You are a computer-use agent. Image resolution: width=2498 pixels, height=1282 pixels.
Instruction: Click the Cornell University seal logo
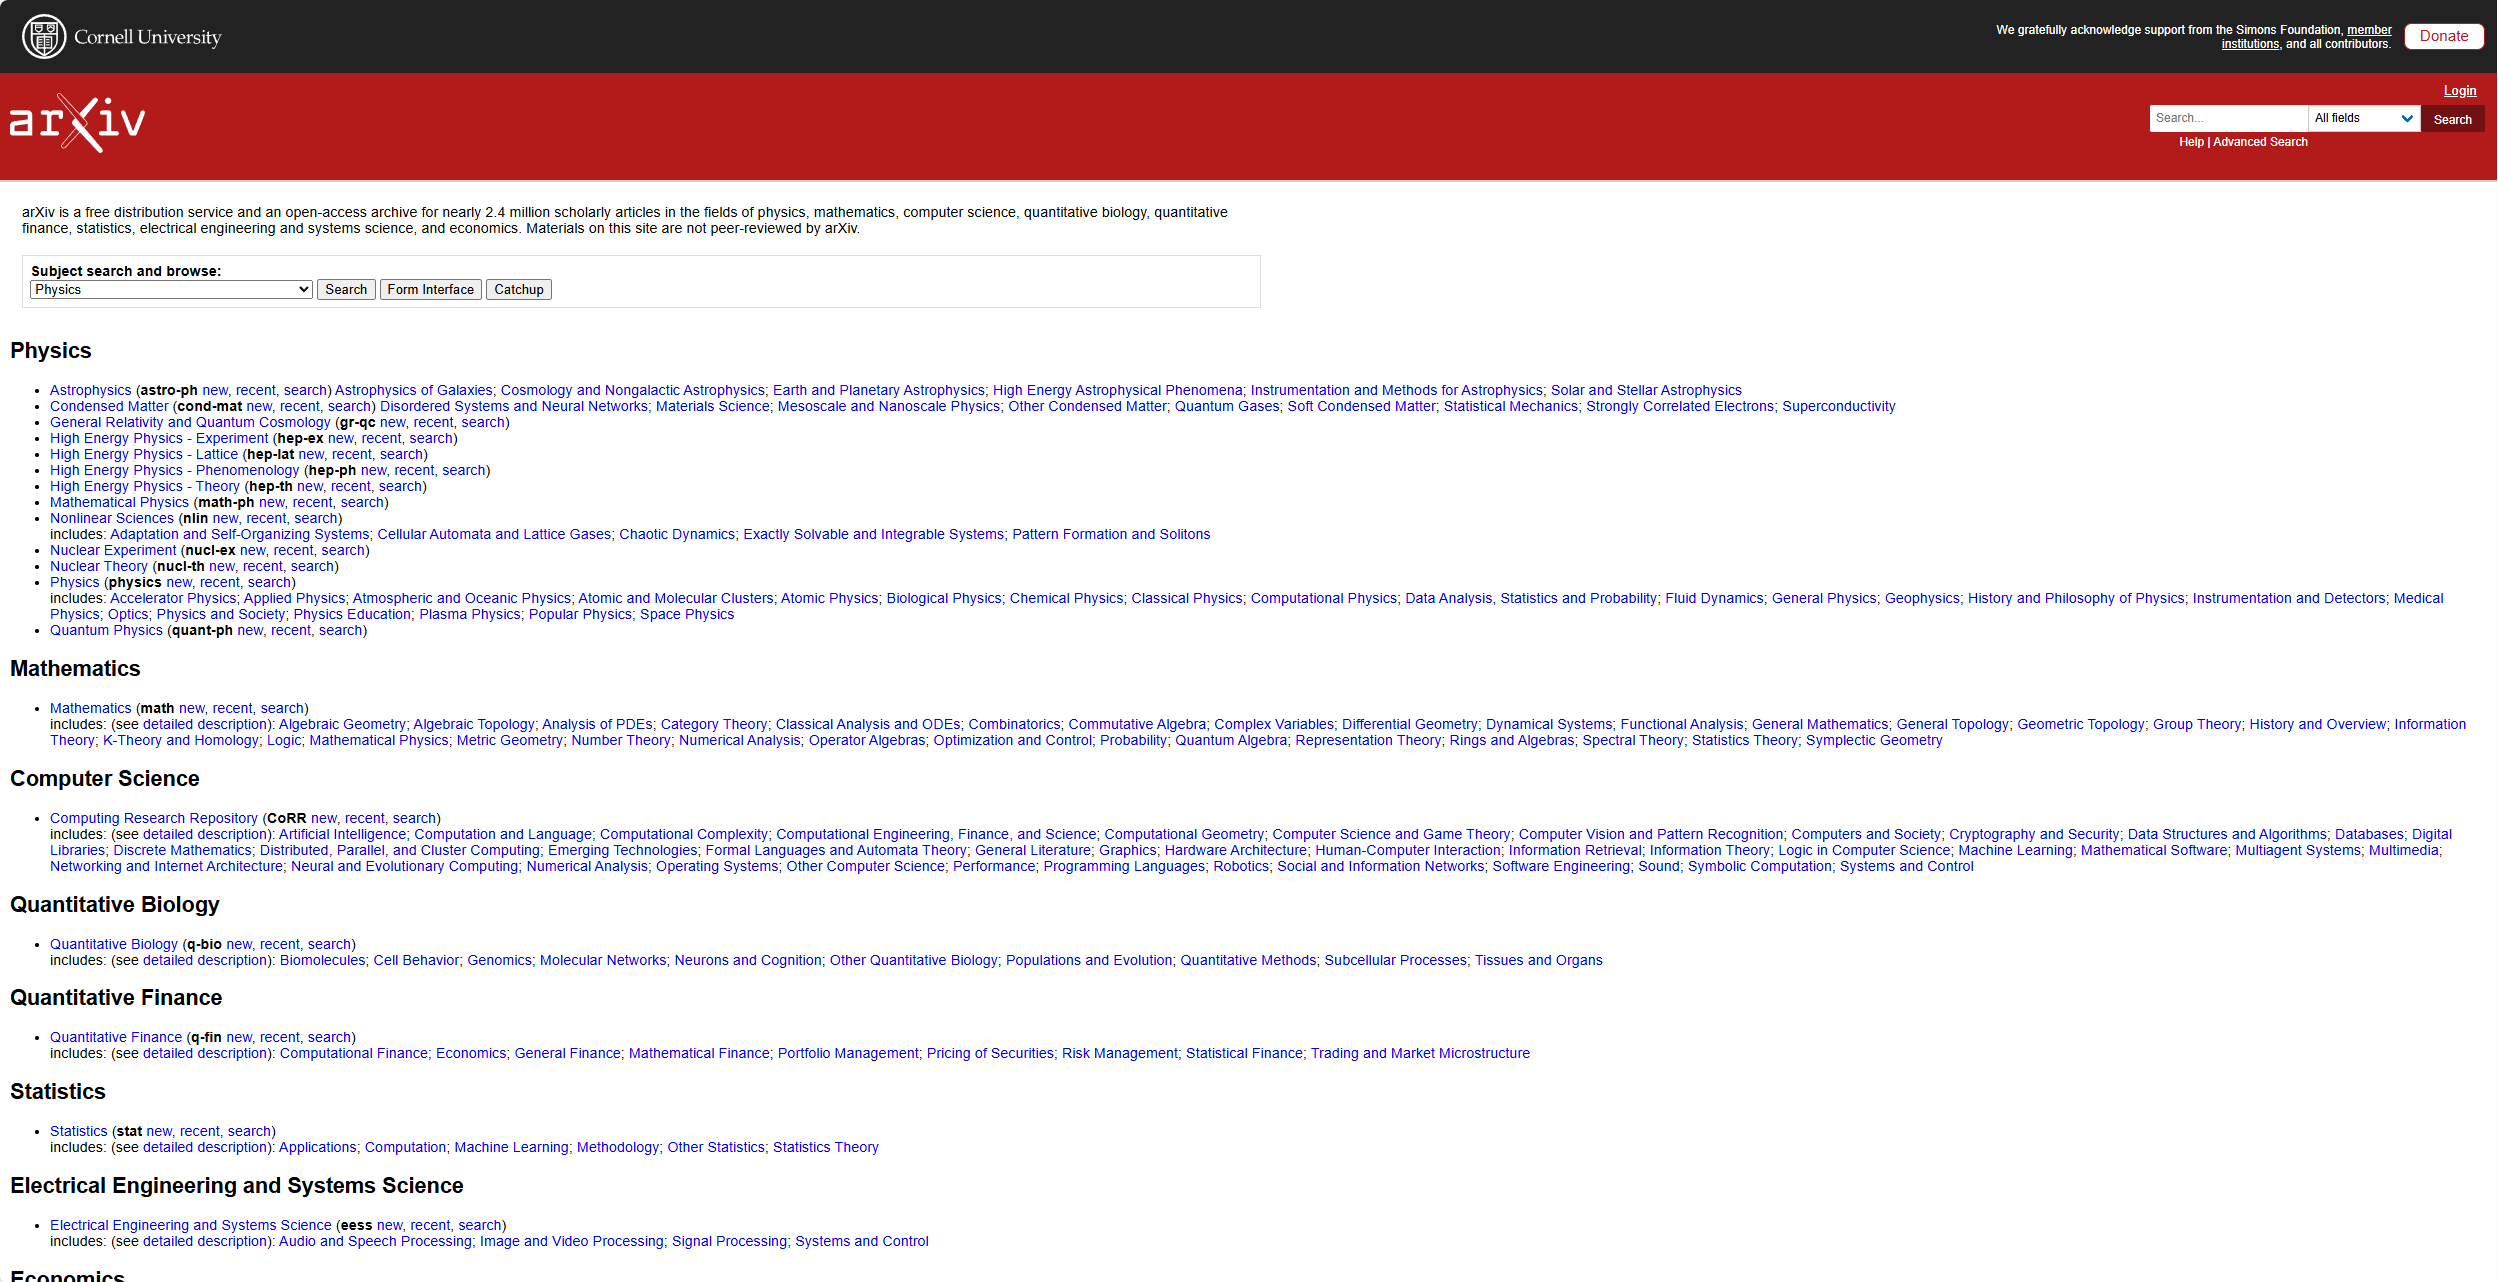click(x=44, y=37)
